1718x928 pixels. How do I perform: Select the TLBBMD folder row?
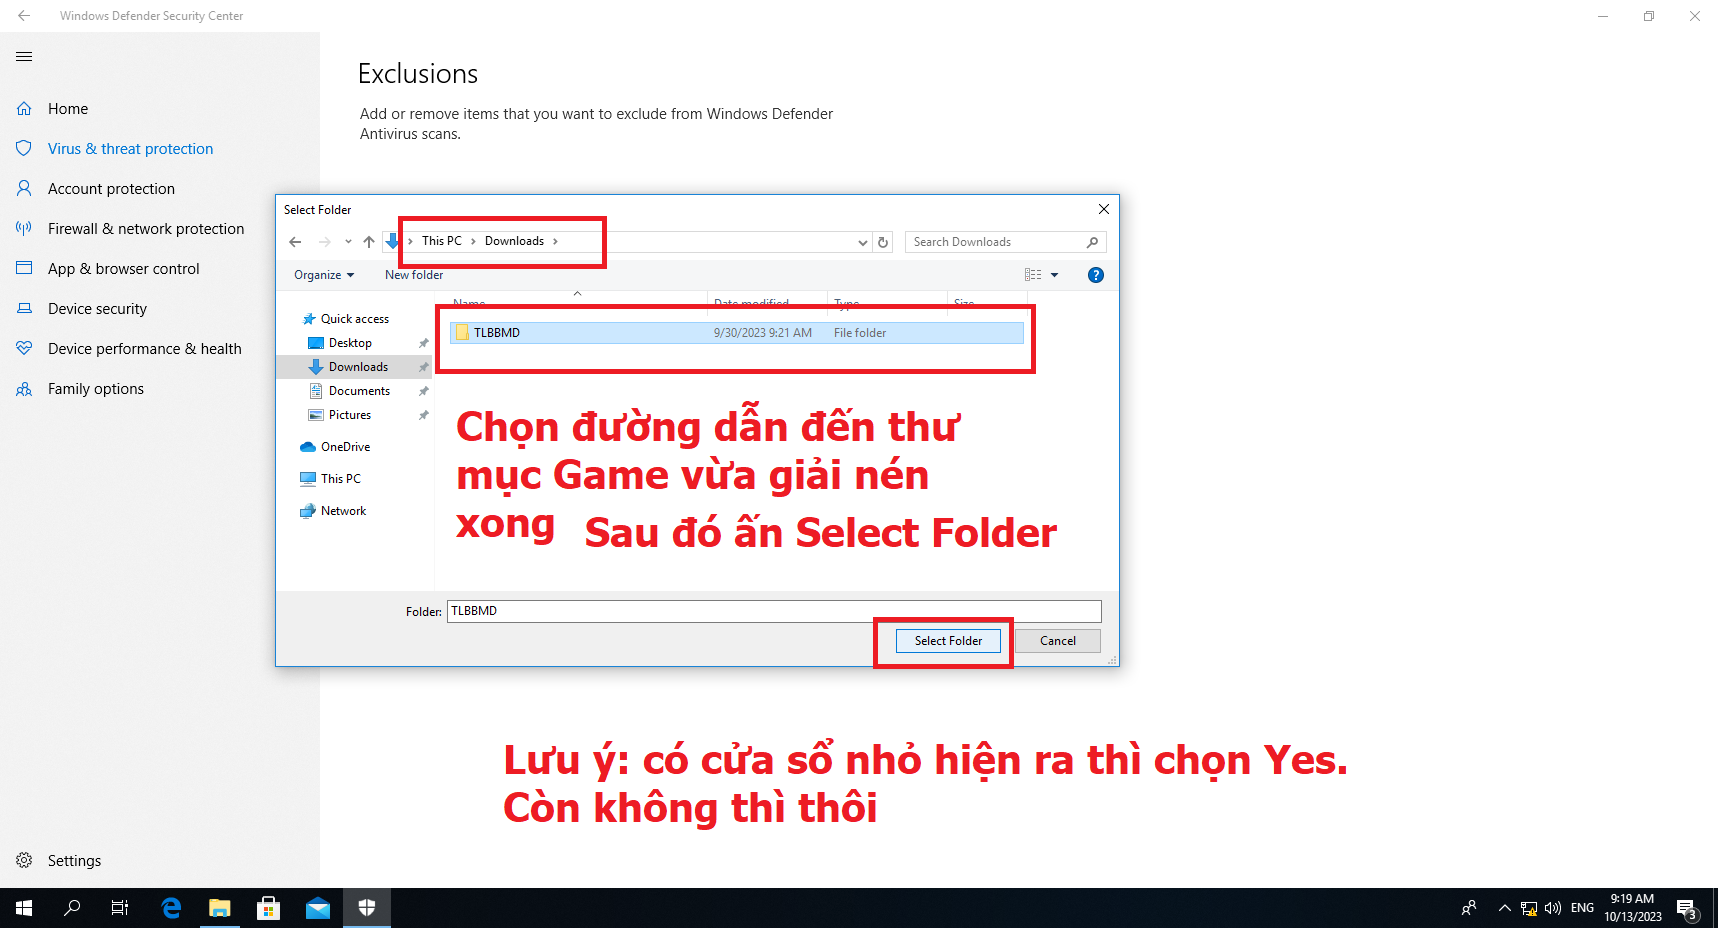[737, 333]
